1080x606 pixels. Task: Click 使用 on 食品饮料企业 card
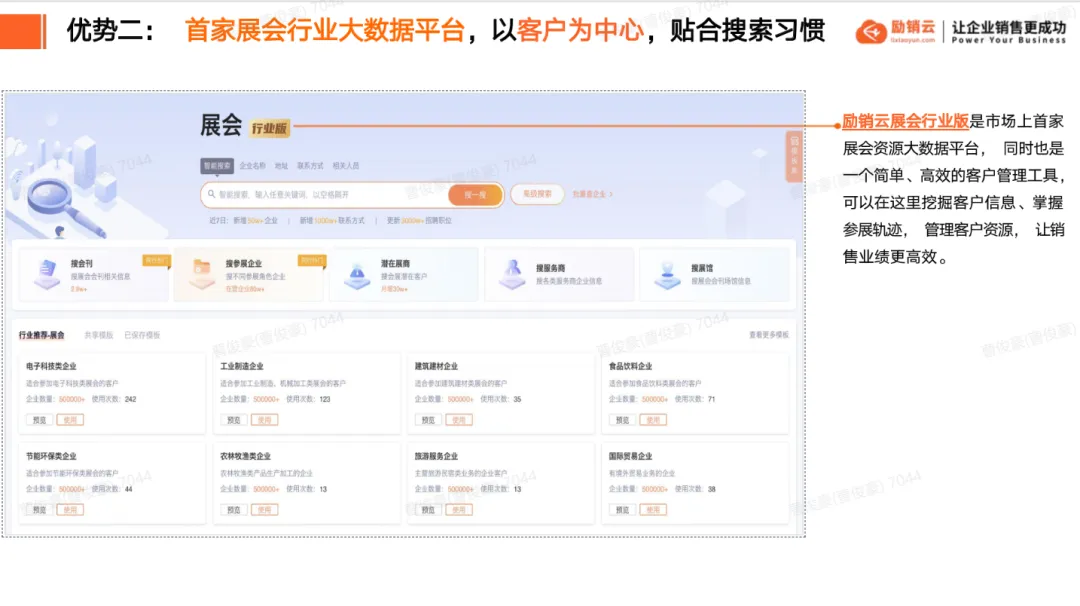click(653, 420)
